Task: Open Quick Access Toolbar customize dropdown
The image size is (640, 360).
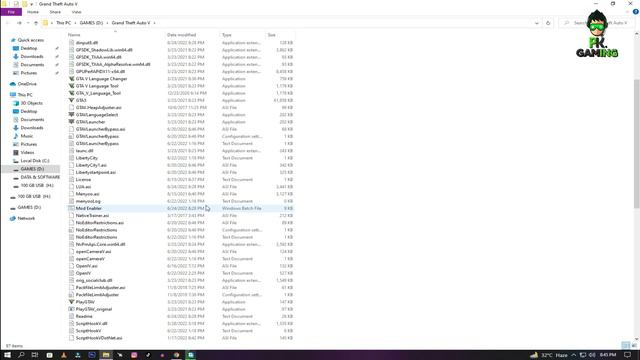Action: [31, 4]
